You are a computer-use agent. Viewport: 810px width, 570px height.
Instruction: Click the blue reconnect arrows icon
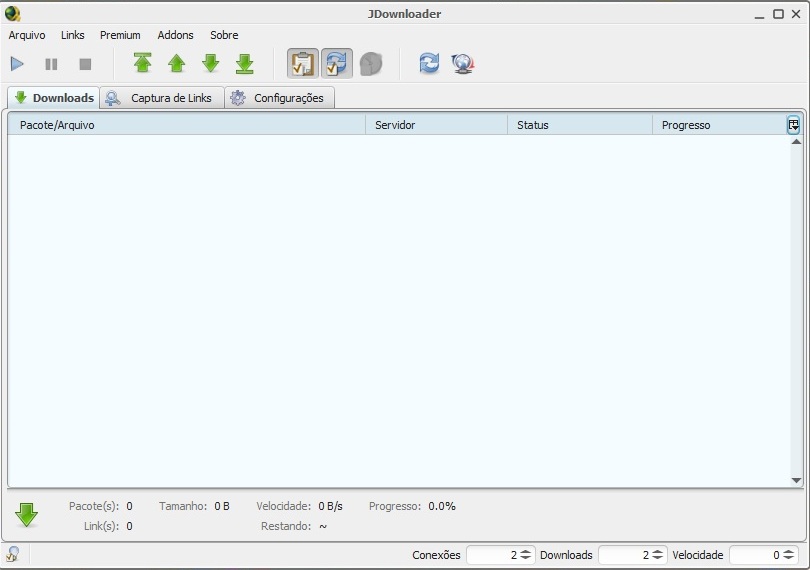[429, 64]
